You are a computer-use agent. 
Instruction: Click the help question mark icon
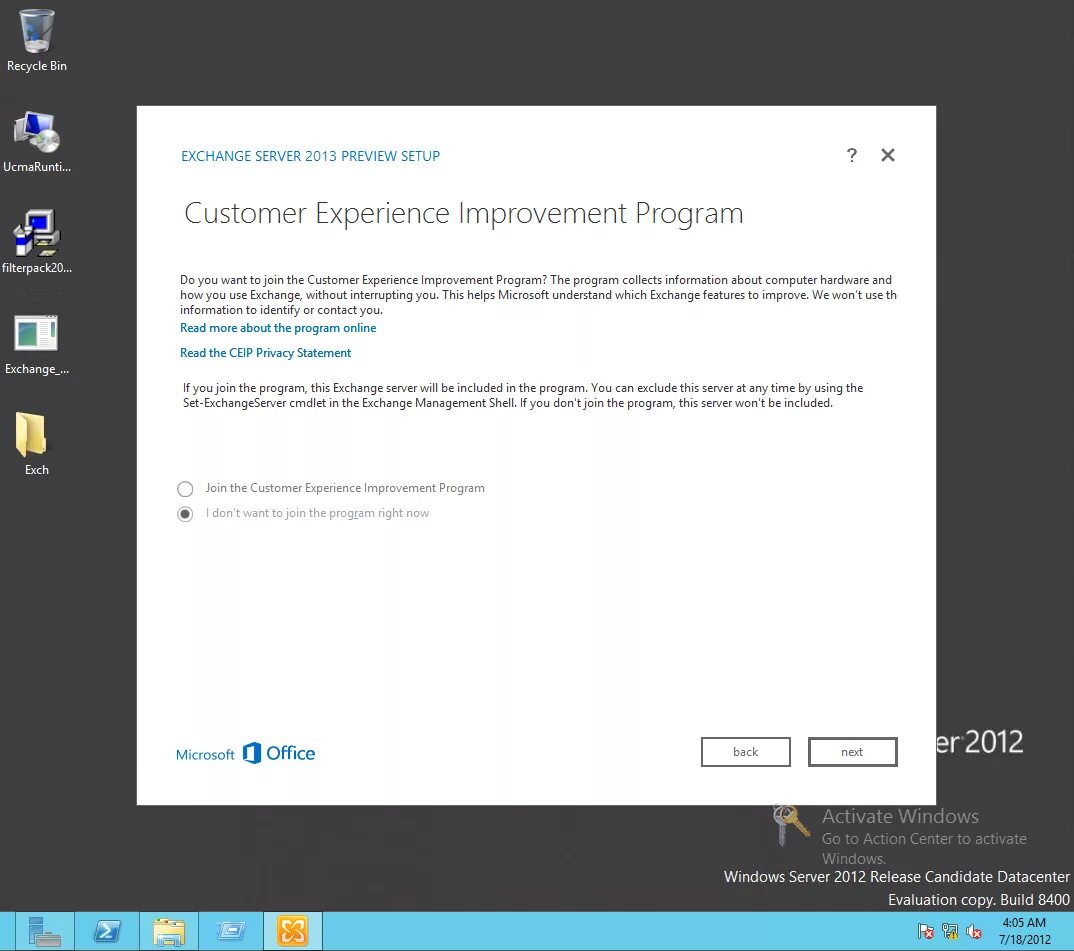(851, 156)
